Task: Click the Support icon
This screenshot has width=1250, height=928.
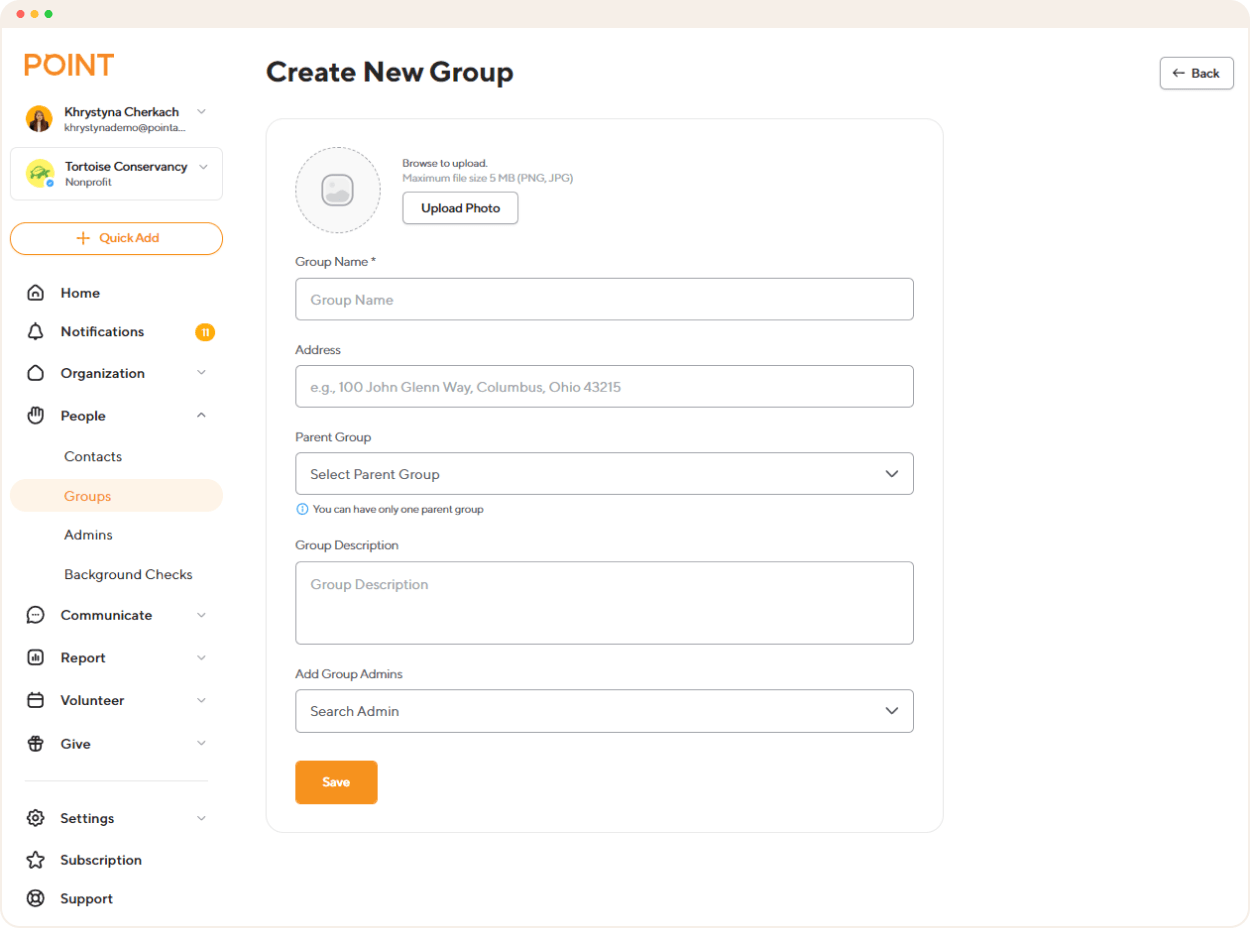Action: click(35, 898)
